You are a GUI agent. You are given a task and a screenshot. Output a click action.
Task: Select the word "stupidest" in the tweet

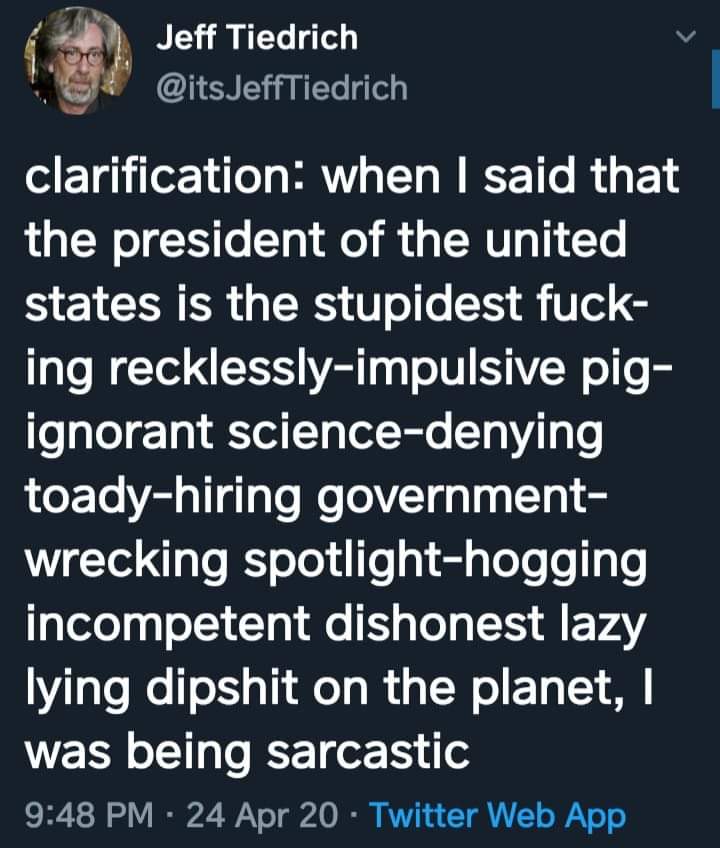[x=418, y=305]
